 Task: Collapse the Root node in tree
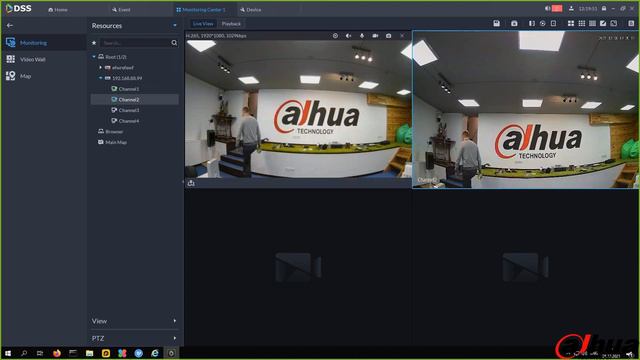pos(94,57)
